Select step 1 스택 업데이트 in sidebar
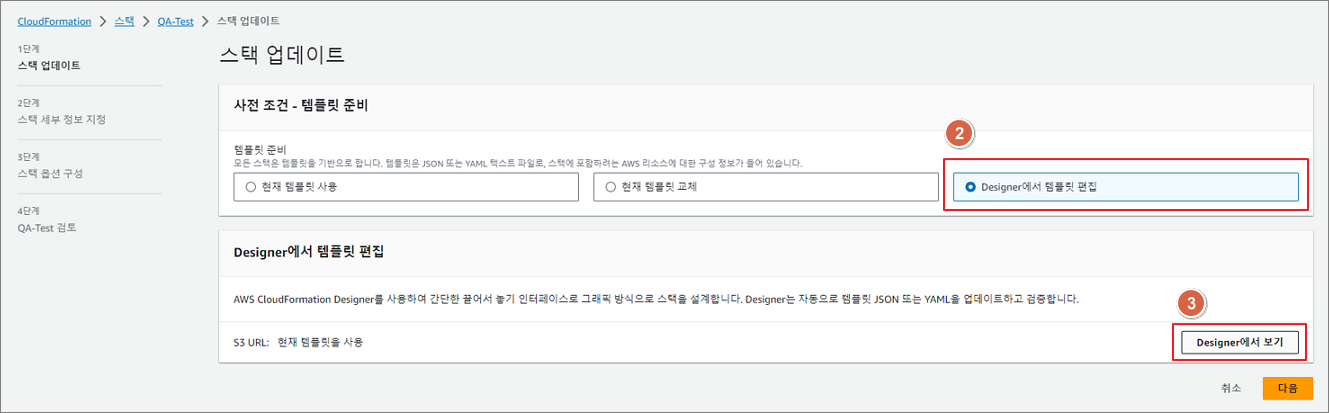This screenshot has width=1329, height=413. point(49,66)
